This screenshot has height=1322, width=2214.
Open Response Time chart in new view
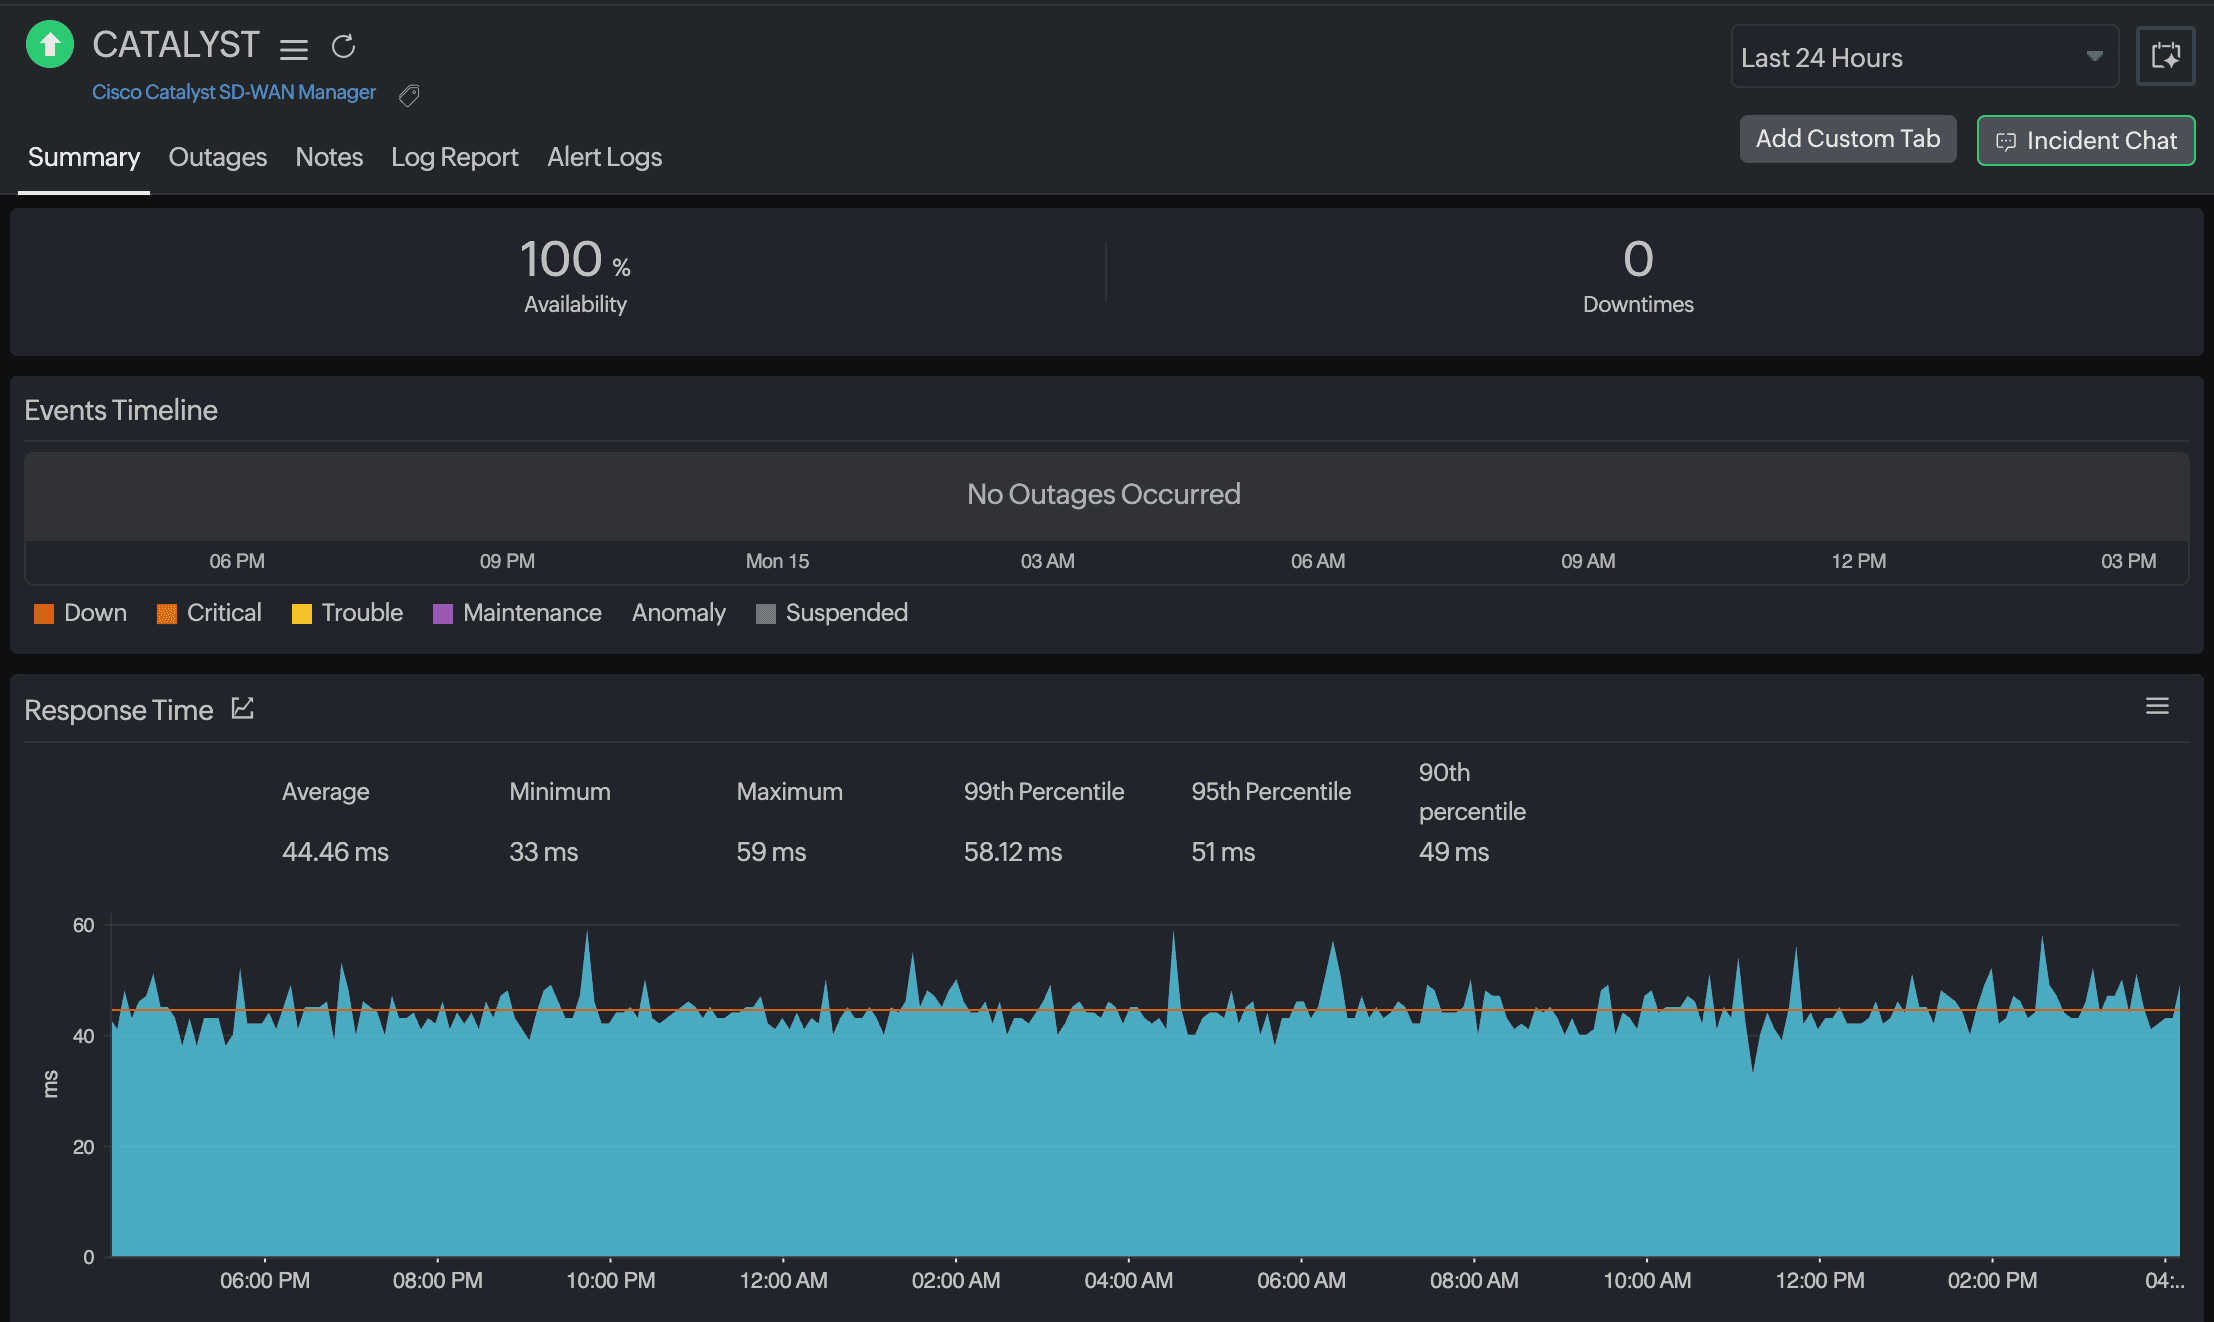(243, 709)
